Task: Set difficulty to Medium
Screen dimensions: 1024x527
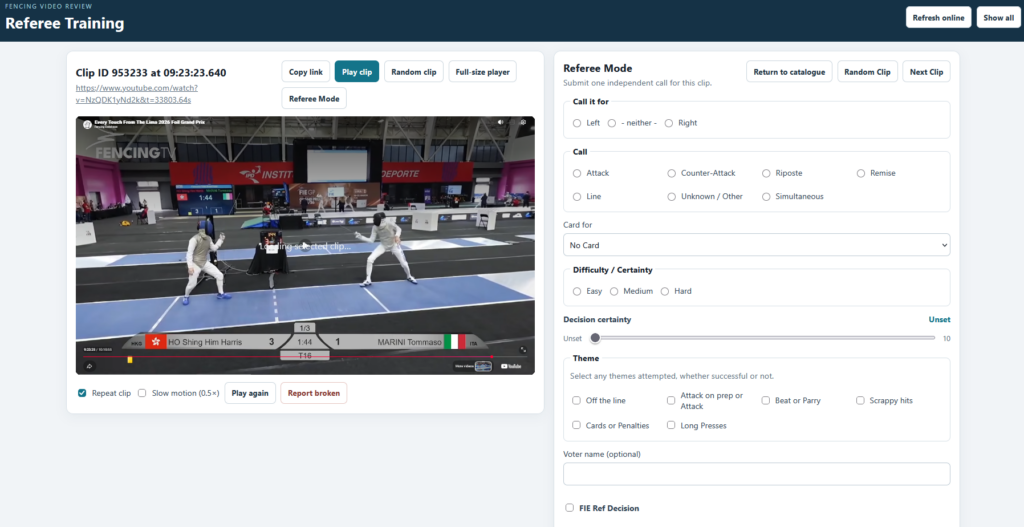Action: point(614,291)
